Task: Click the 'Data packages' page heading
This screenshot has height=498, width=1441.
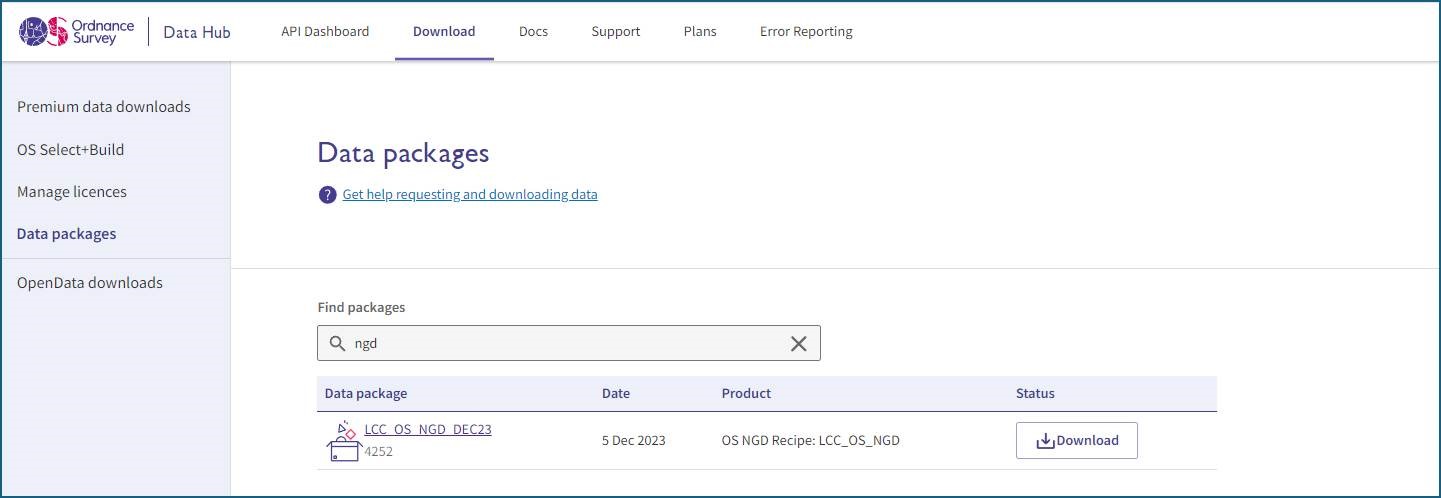Action: click(403, 153)
